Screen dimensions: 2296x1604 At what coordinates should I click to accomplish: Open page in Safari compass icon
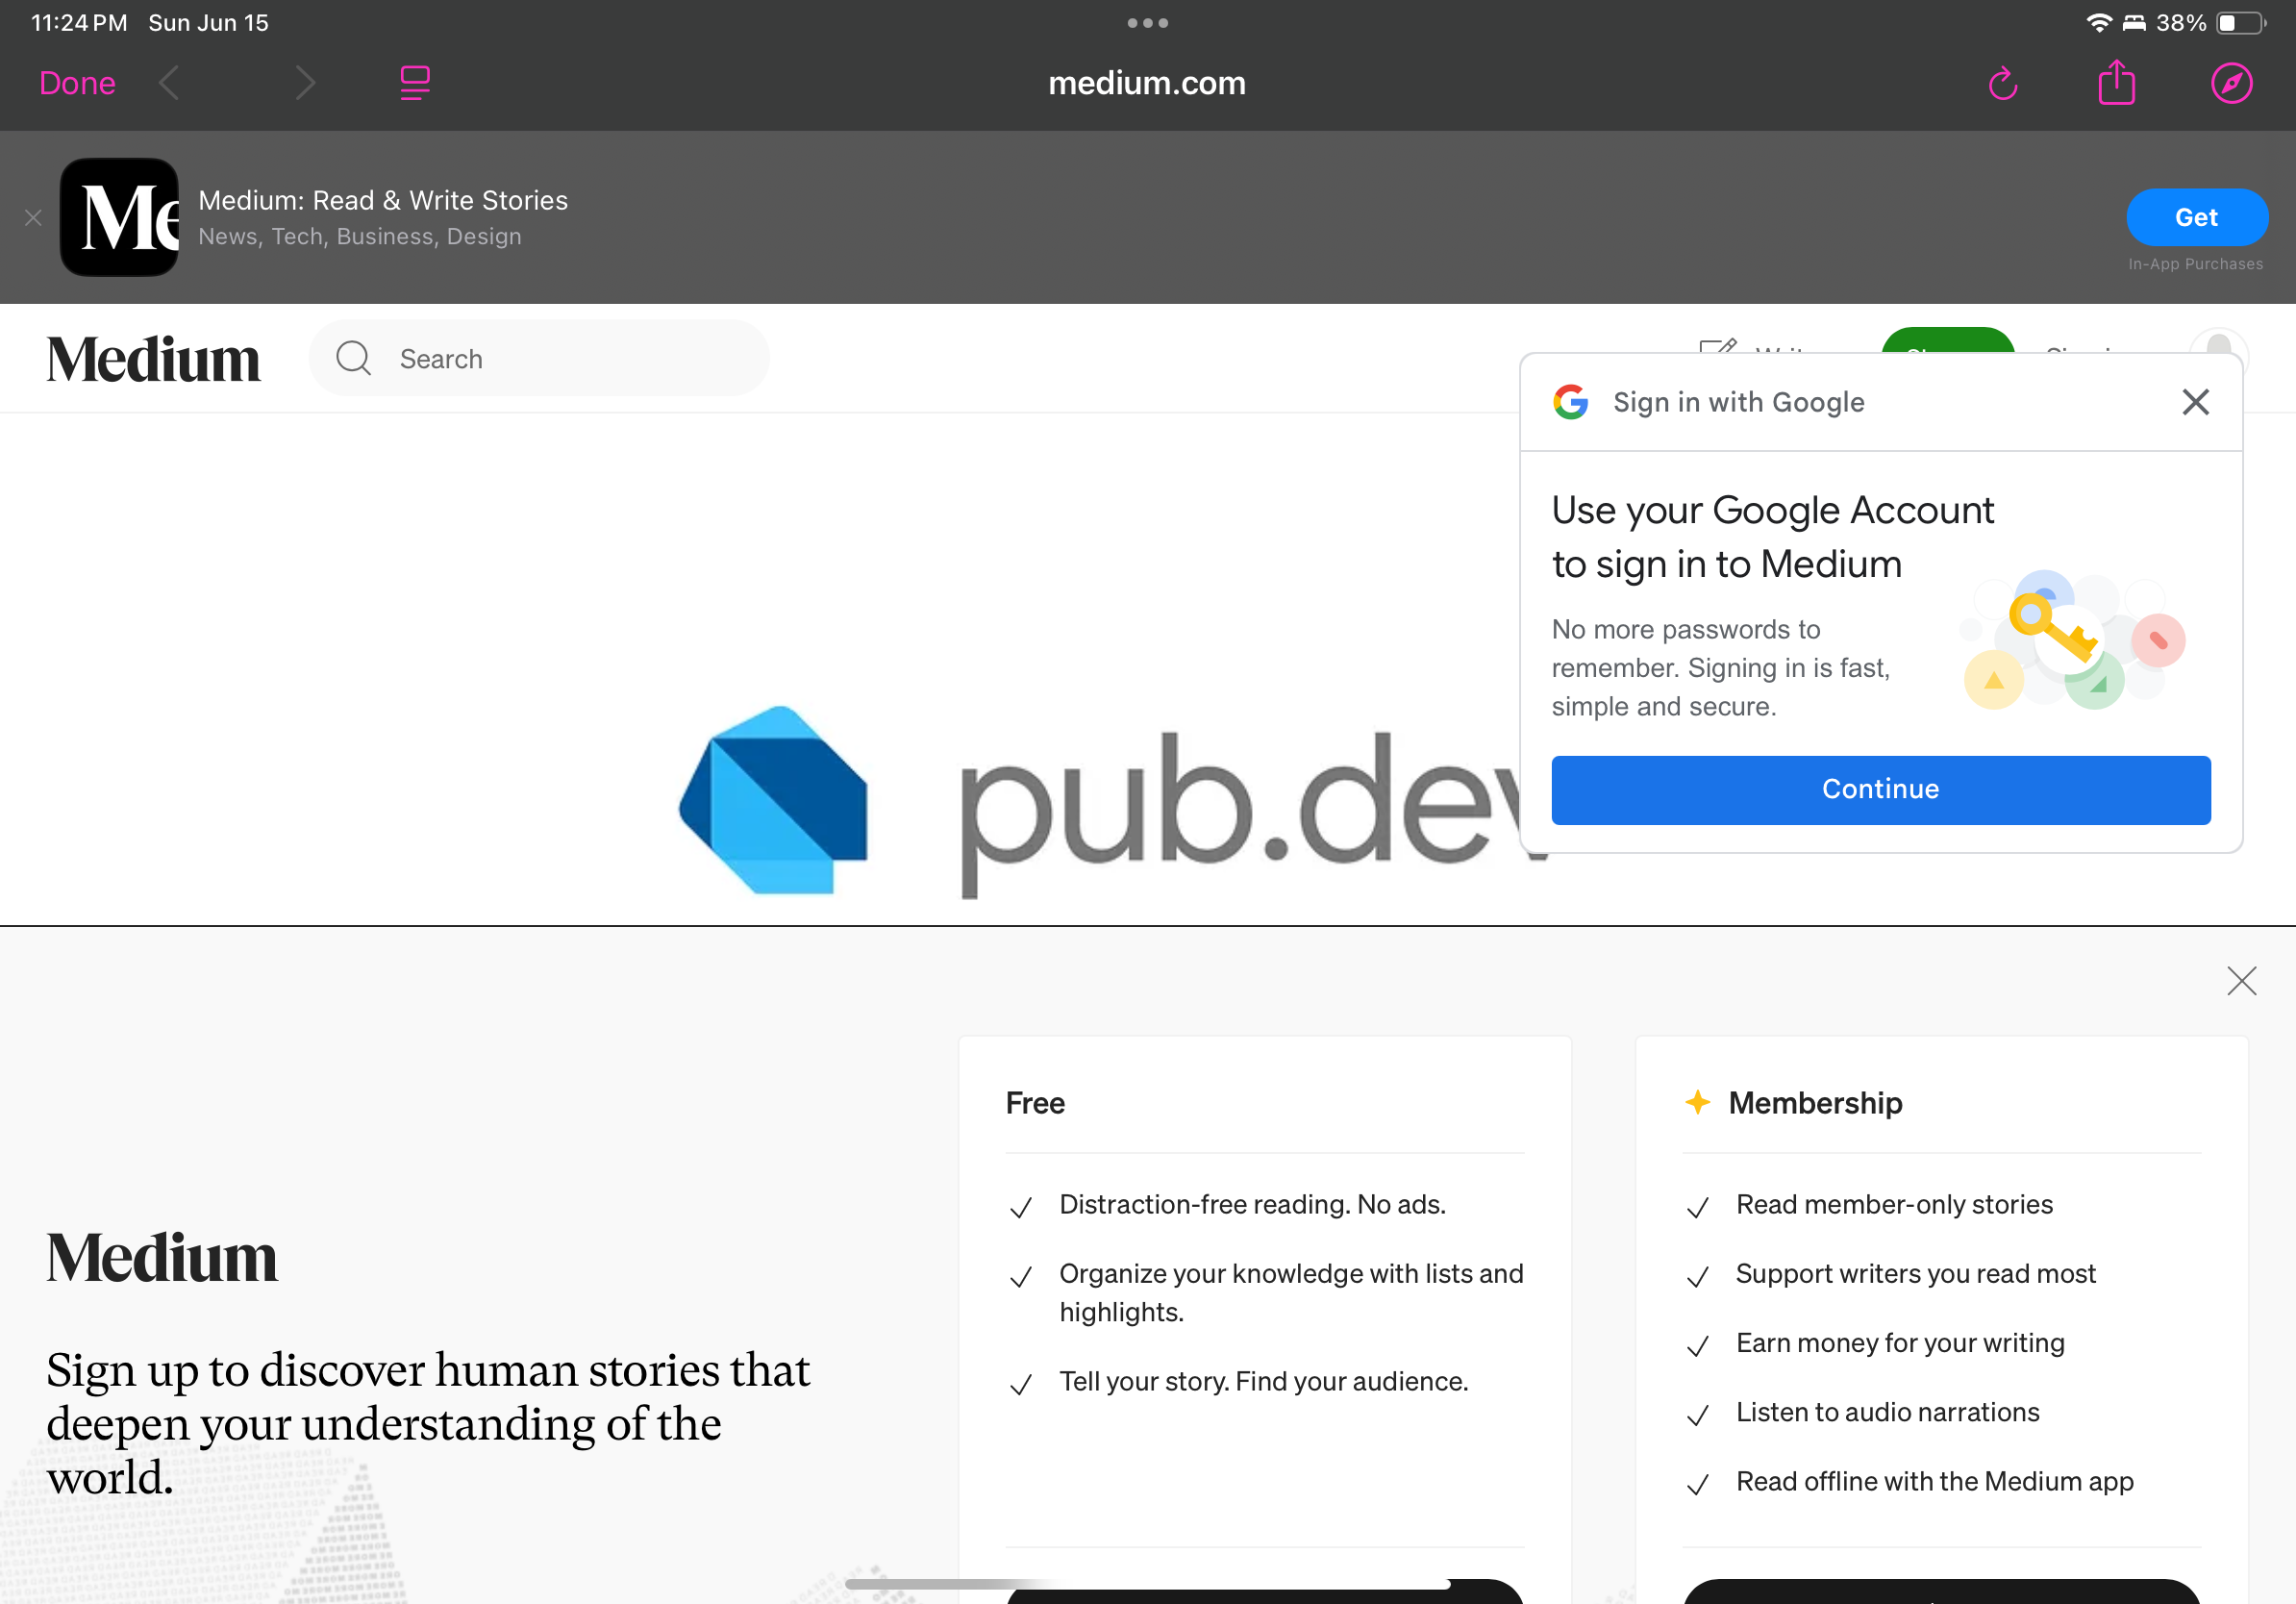point(2231,83)
